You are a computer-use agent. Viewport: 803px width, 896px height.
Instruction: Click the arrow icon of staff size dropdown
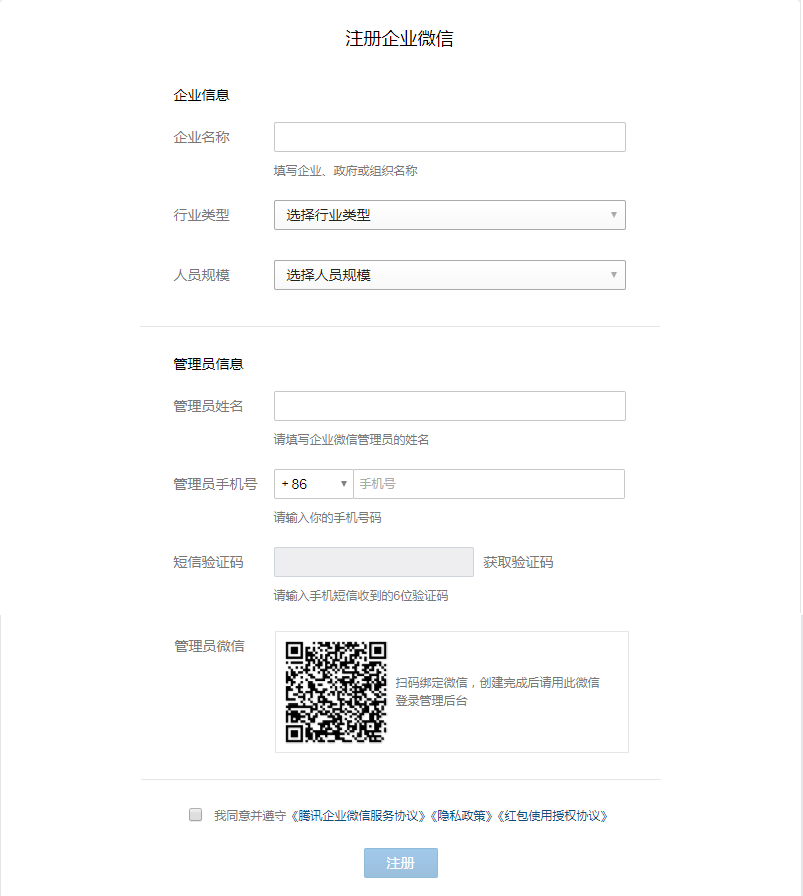[x=614, y=275]
